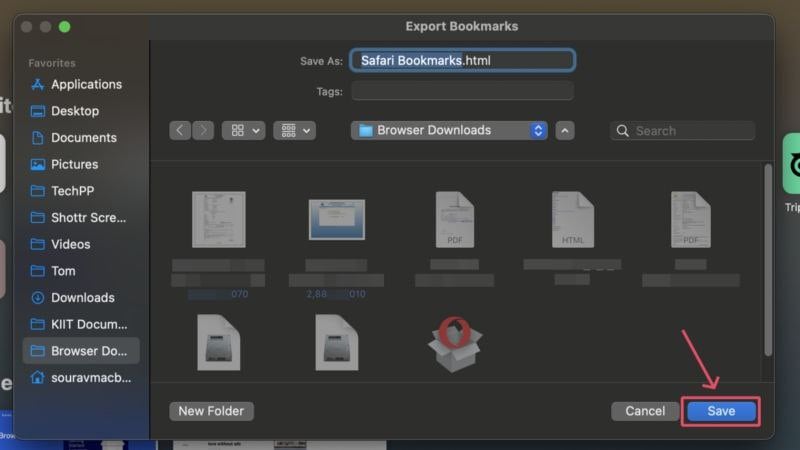This screenshot has width=800, height=450.
Task: Cancel the export dialog
Action: 645,411
